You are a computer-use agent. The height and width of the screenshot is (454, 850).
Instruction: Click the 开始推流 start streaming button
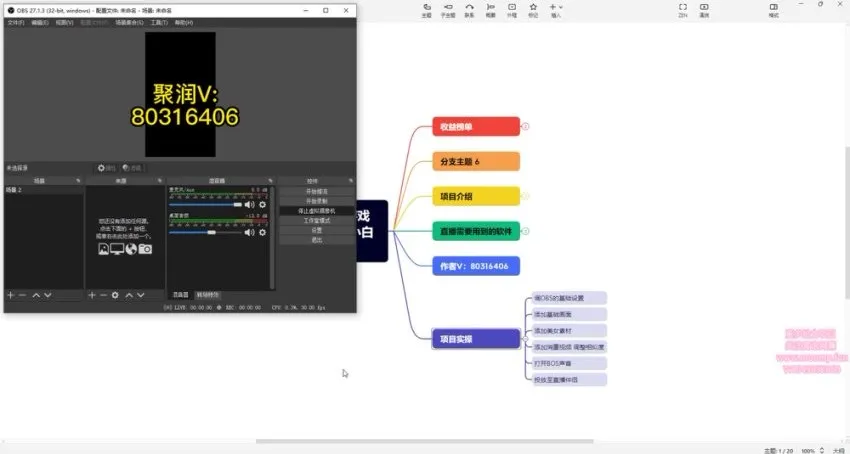click(316, 191)
